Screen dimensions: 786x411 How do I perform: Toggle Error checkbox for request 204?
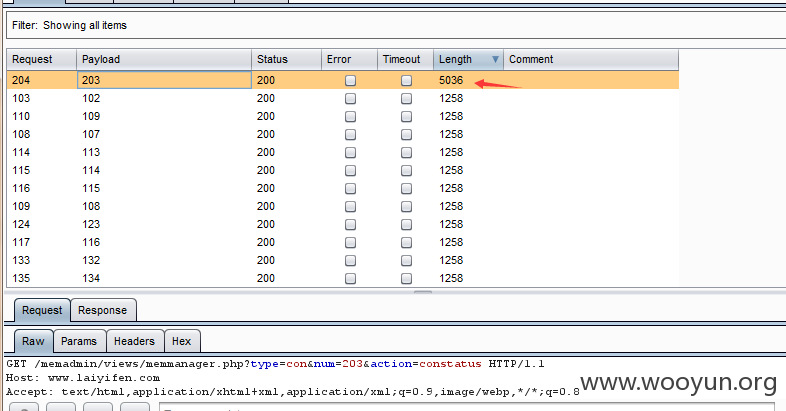(x=350, y=80)
